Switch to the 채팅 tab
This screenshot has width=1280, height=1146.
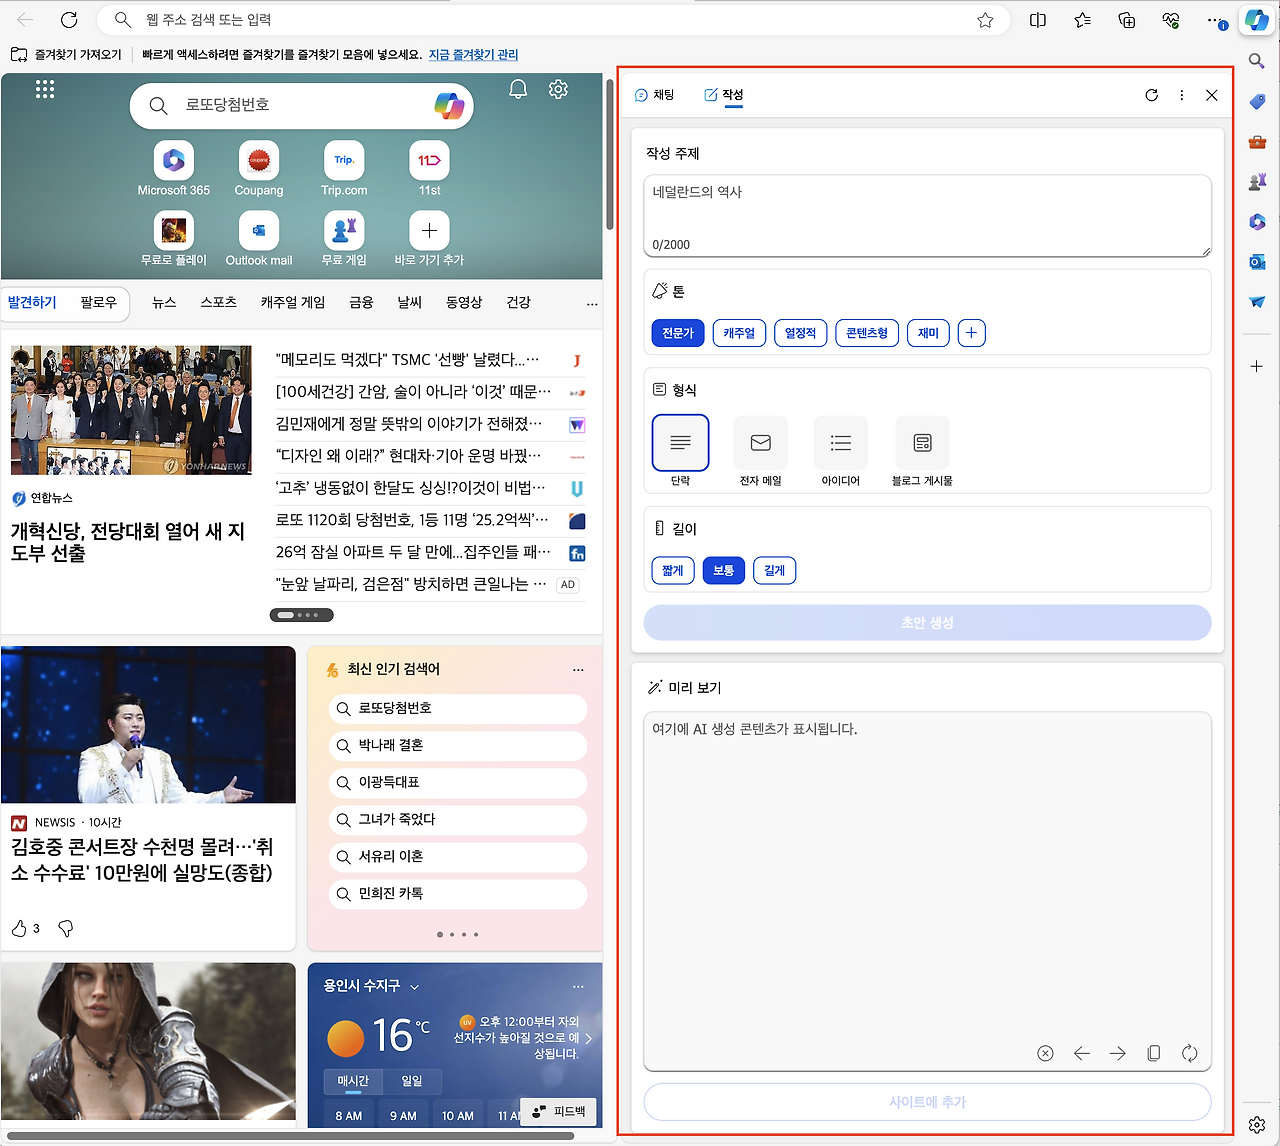(655, 95)
